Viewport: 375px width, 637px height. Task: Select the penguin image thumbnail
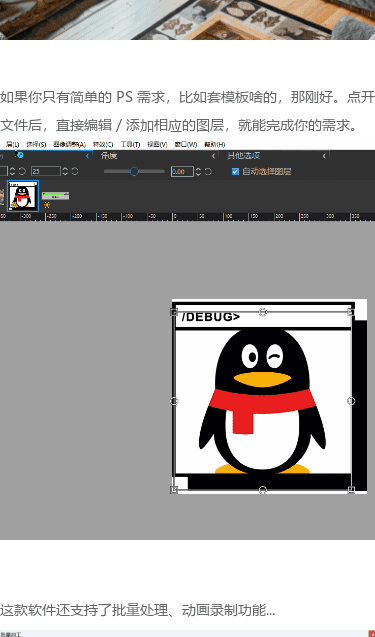(x=23, y=196)
